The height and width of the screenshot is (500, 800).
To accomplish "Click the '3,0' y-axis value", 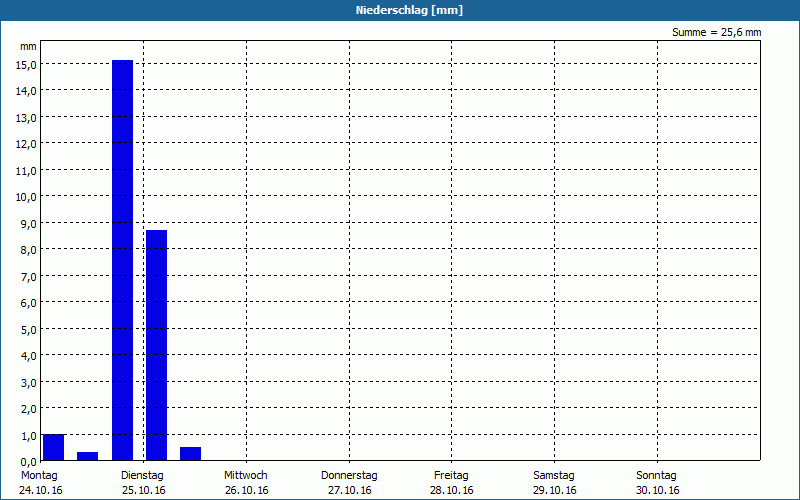I will [29, 382].
